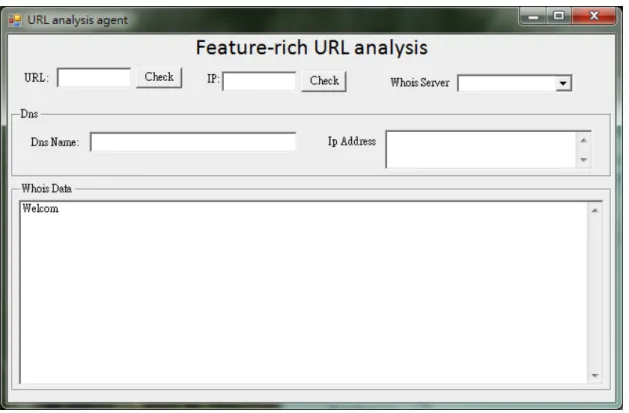
Task: Click Ip Address box scroll up arrow
Action: click(x=584, y=140)
